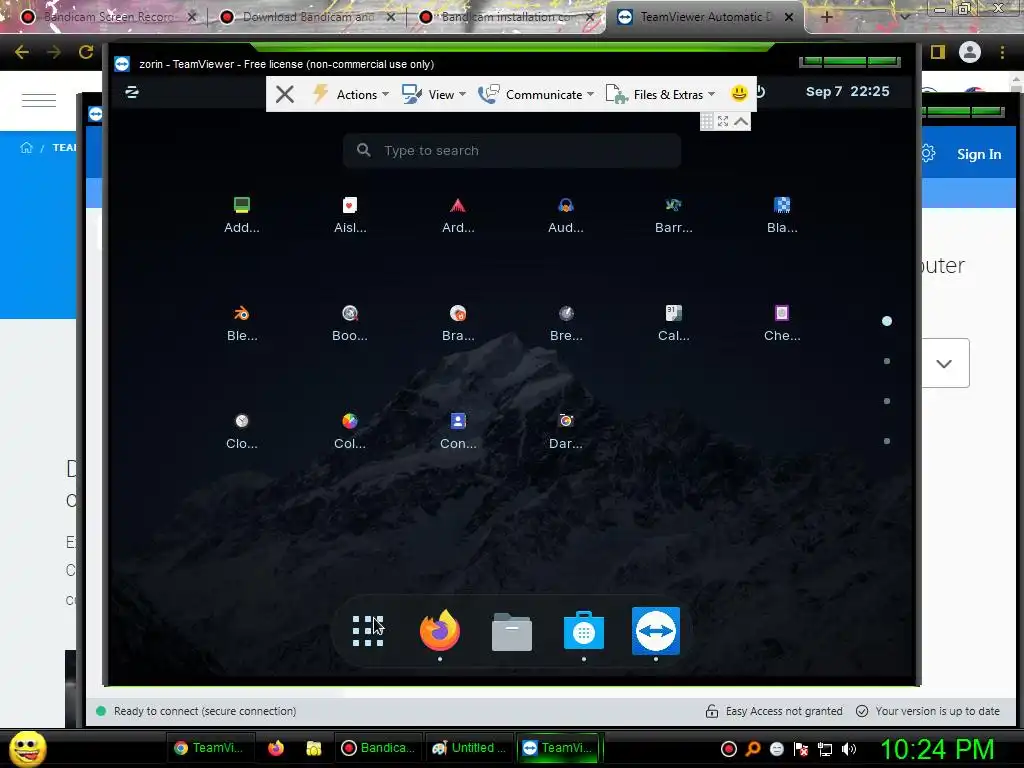Click the grid button beside fullscreen
The image size is (1024, 768).
[x=707, y=121]
